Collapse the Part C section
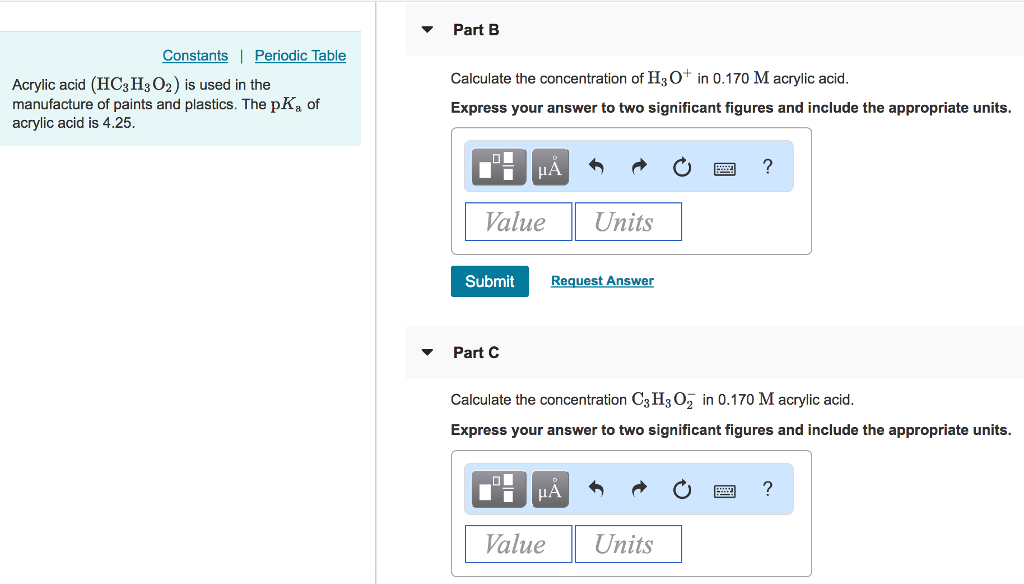The height and width of the screenshot is (584, 1024). (427, 352)
